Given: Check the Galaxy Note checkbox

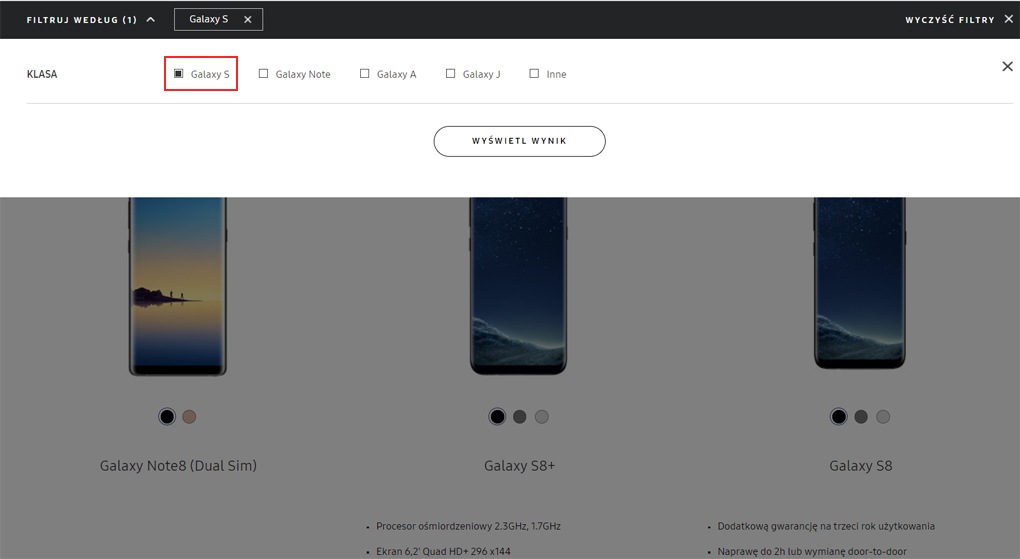Looking at the screenshot, I should (x=263, y=74).
